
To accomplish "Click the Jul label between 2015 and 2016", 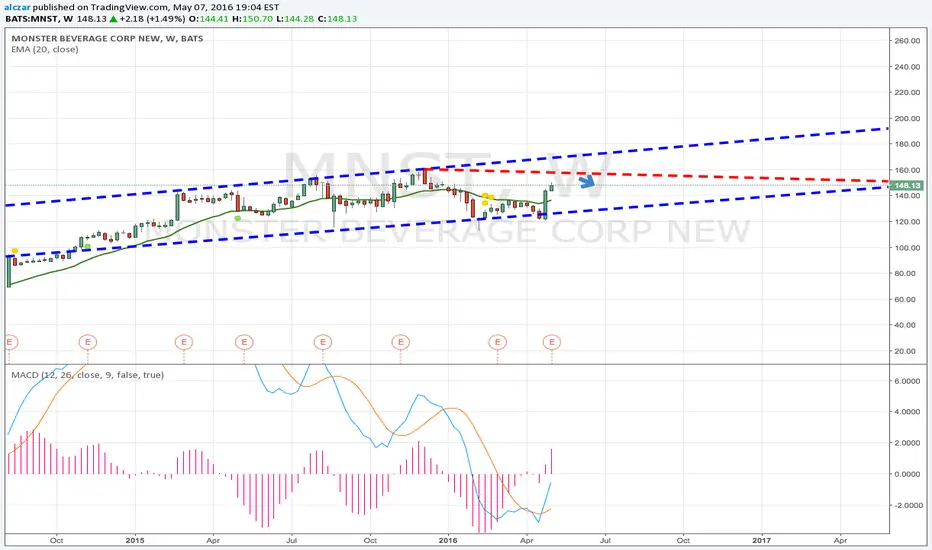I will (292, 540).
